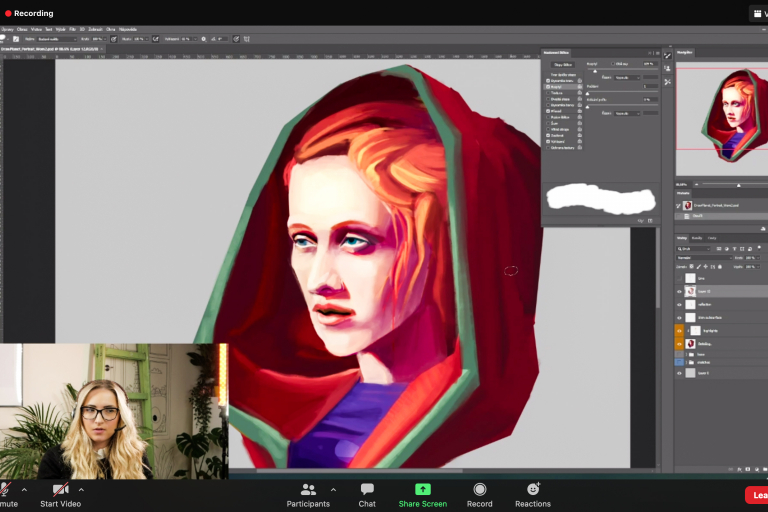This screenshot has width=768, height=512.
Task: Switch to the Navigator panel tab
Action: (x=685, y=50)
